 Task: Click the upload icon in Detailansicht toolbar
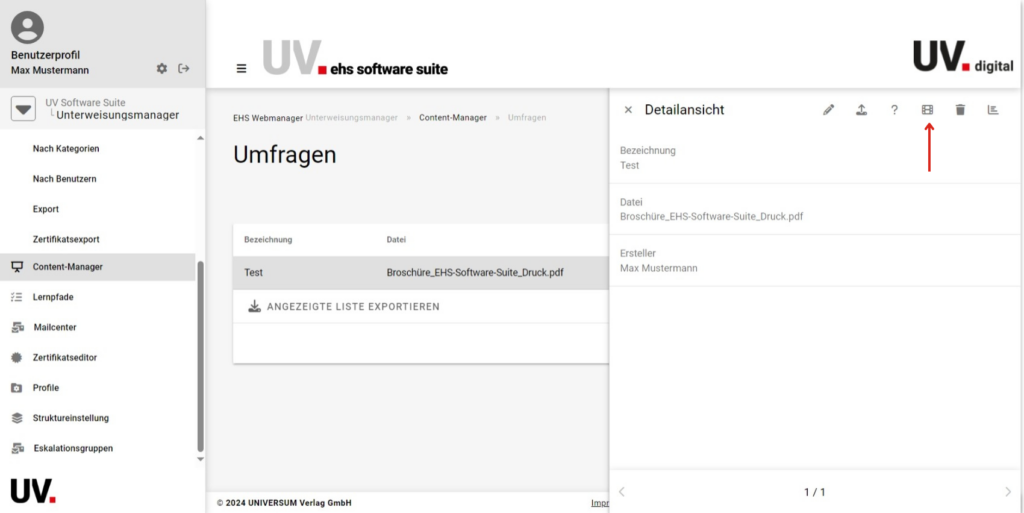(x=861, y=110)
